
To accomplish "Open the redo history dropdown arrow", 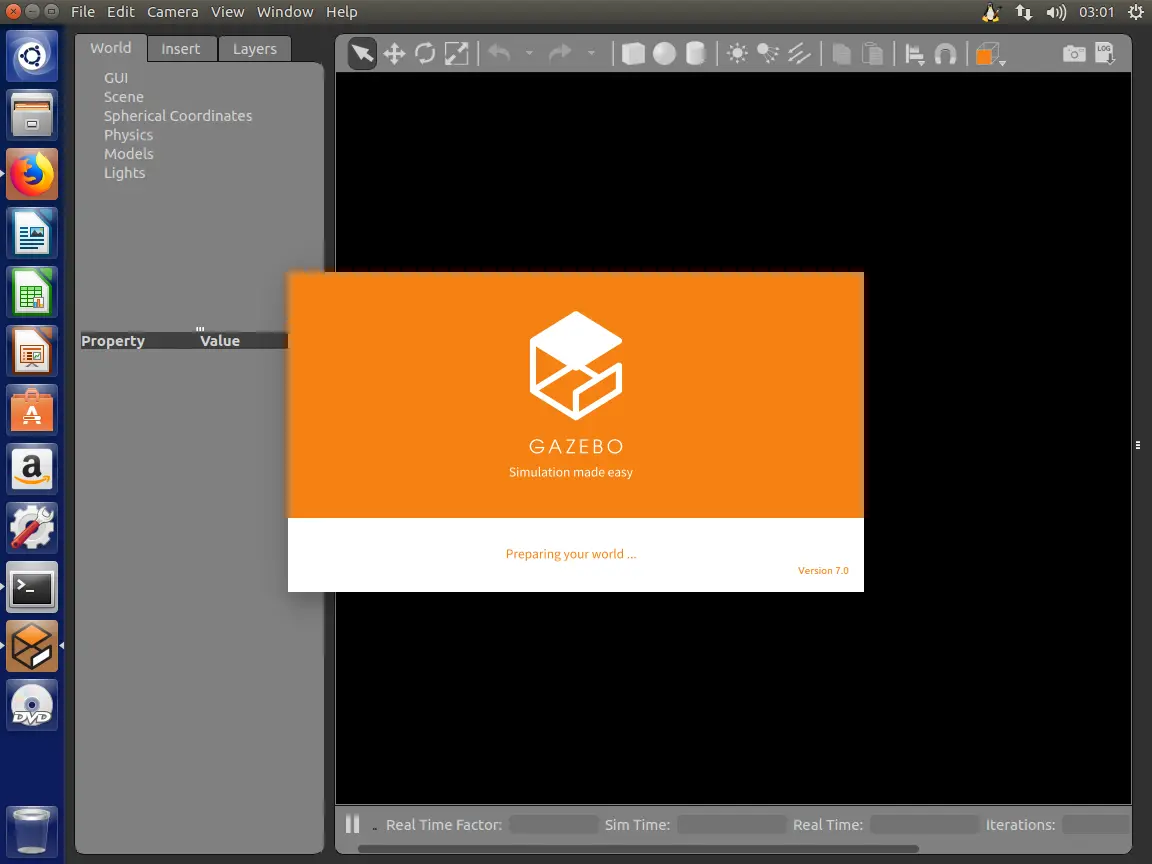I will point(591,54).
